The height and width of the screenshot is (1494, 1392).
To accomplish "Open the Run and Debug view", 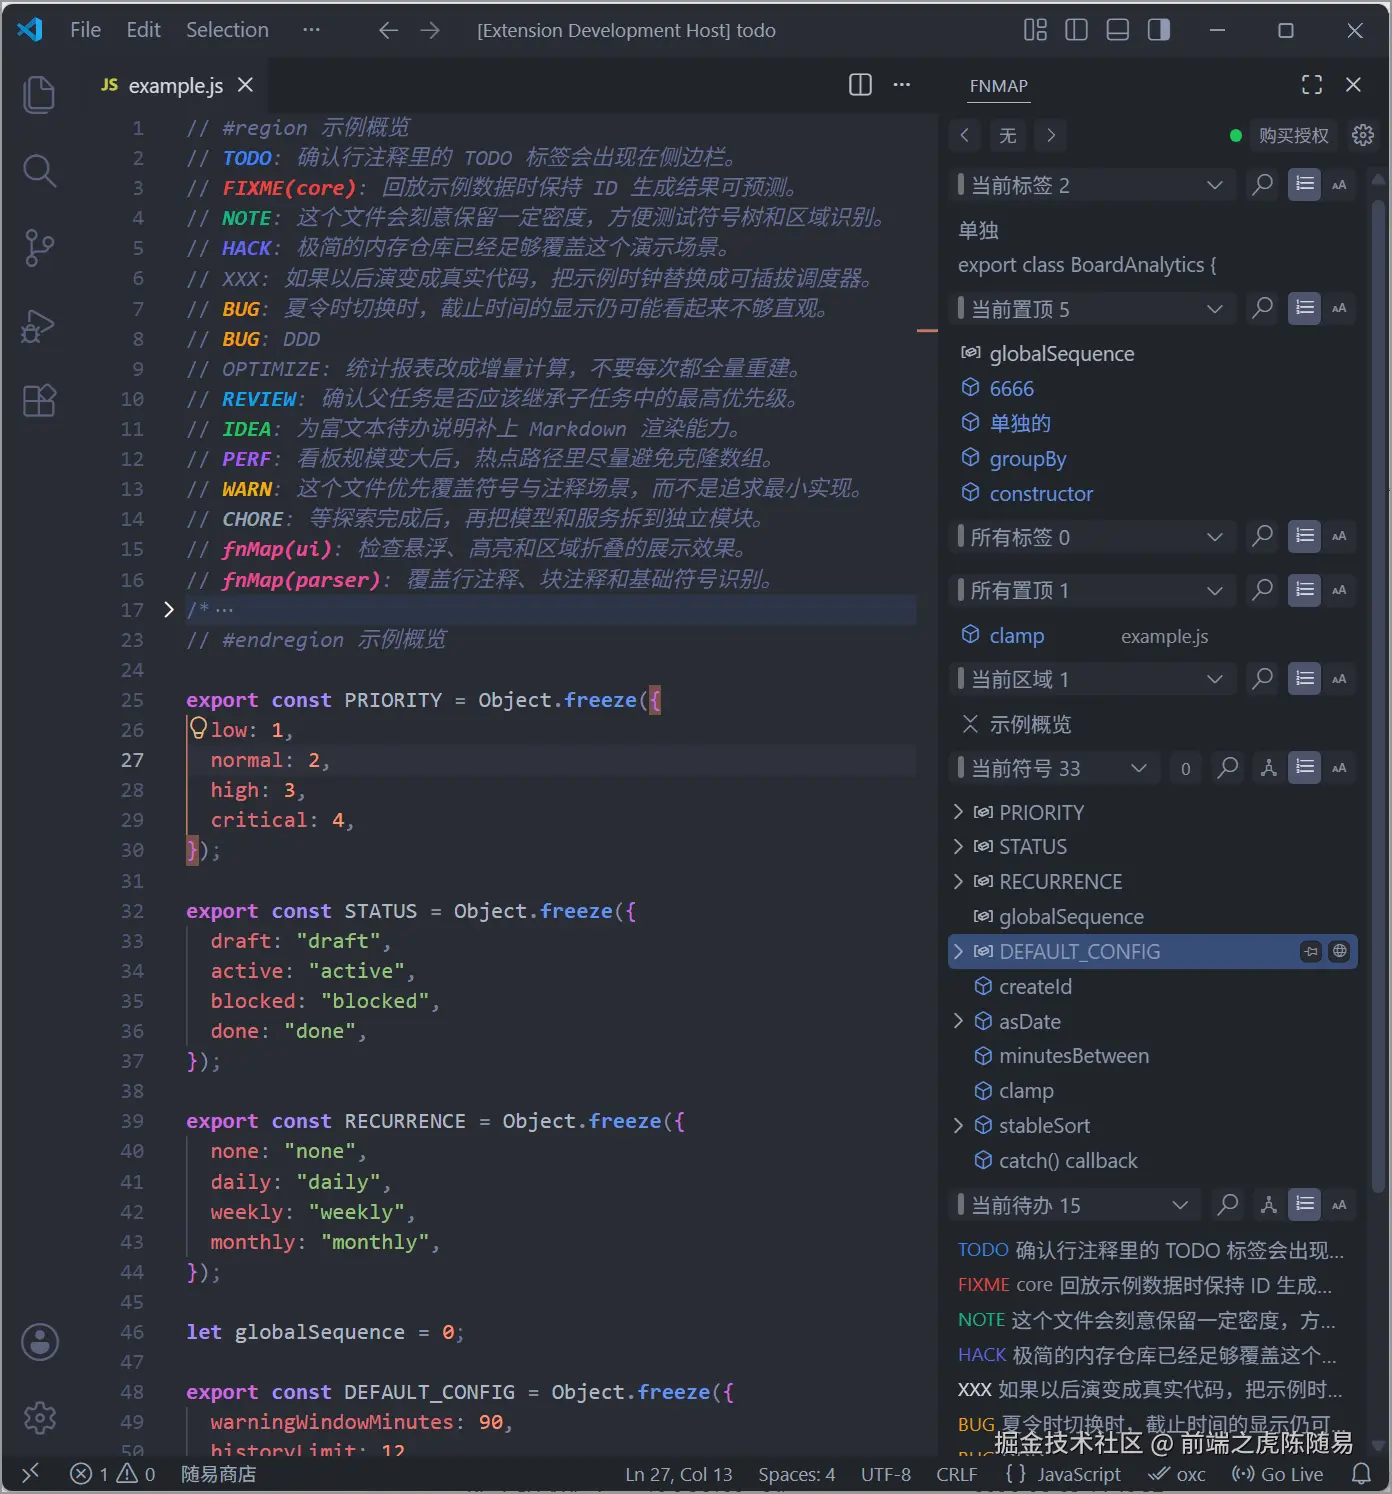I will [39, 325].
